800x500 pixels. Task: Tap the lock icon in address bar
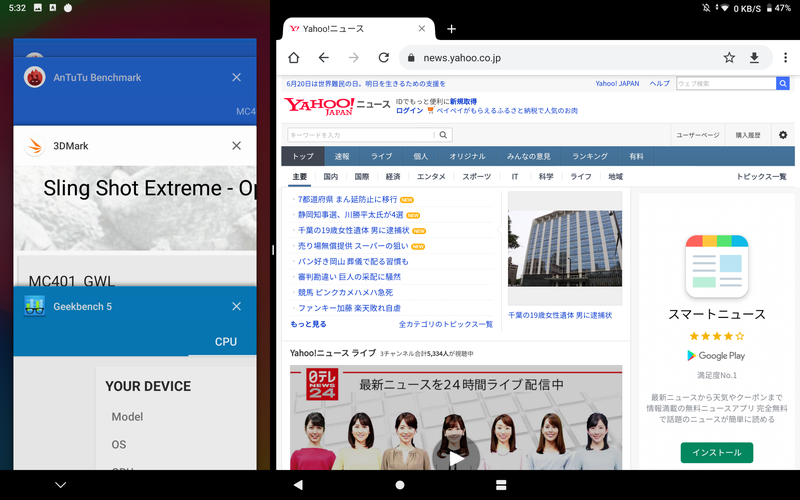[x=411, y=58]
